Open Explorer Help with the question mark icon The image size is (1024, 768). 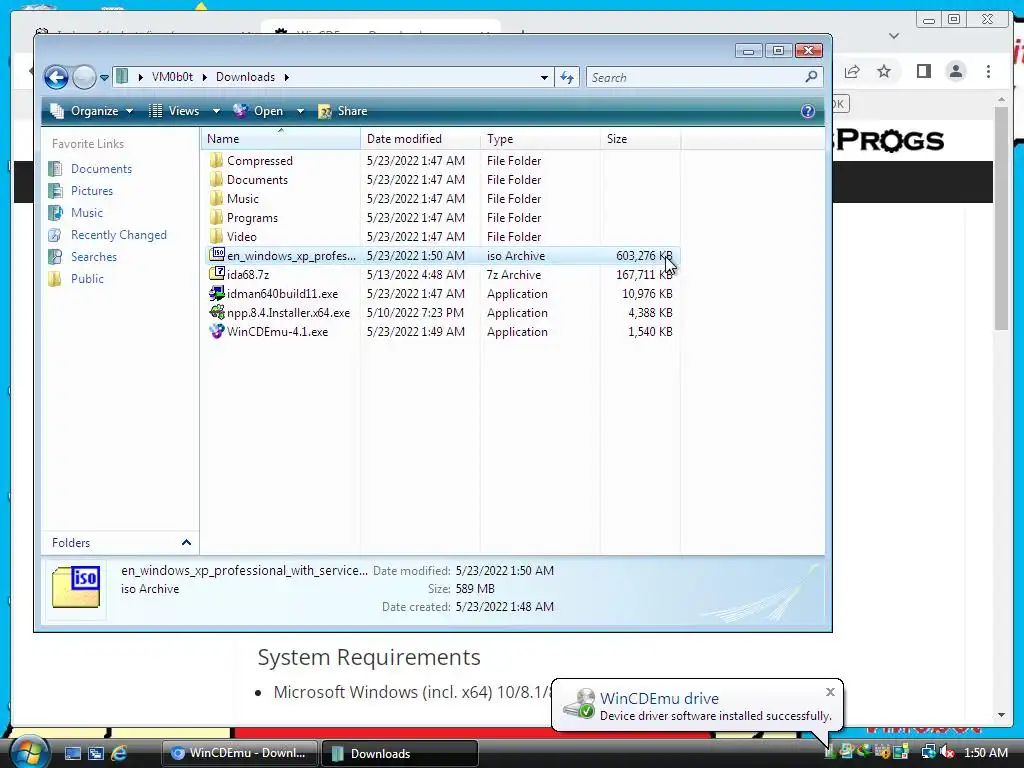coord(808,111)
